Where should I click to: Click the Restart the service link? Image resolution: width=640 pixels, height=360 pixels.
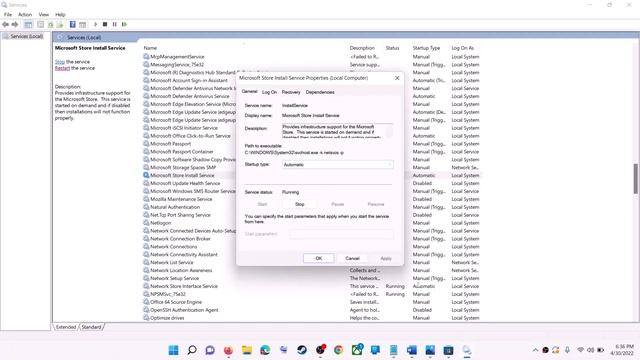click(62, 68)
